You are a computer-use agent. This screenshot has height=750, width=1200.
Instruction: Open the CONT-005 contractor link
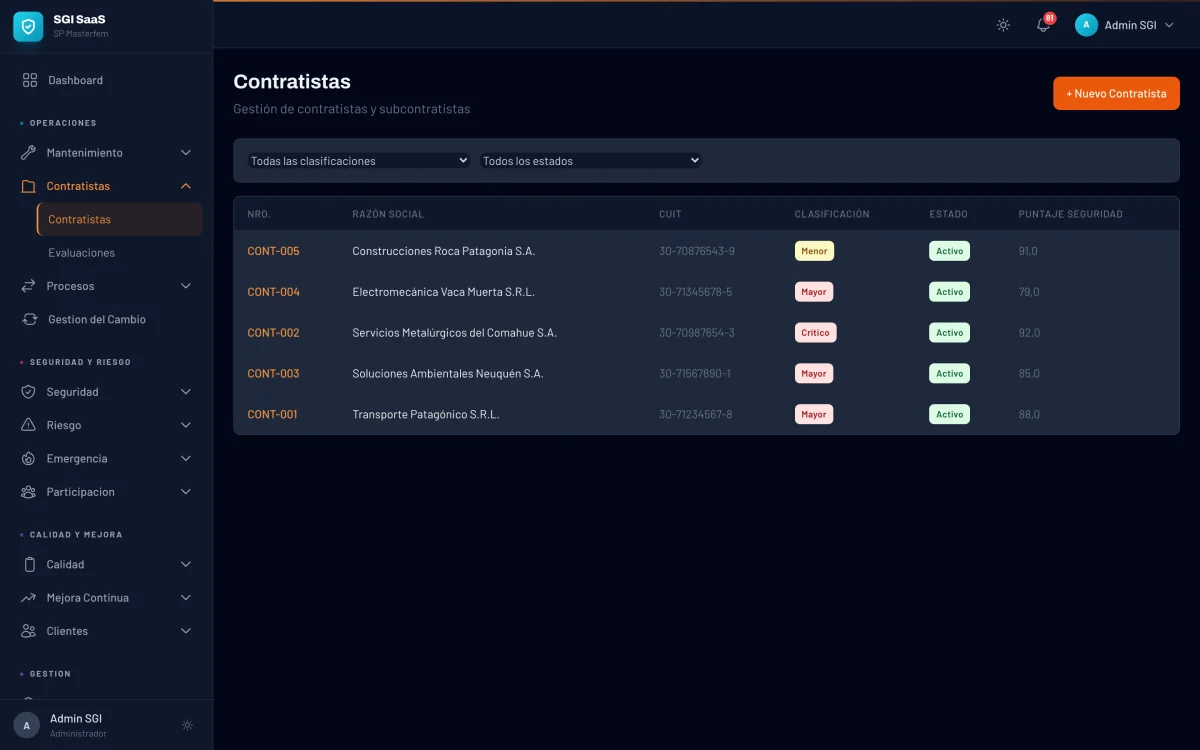point(273,251)
